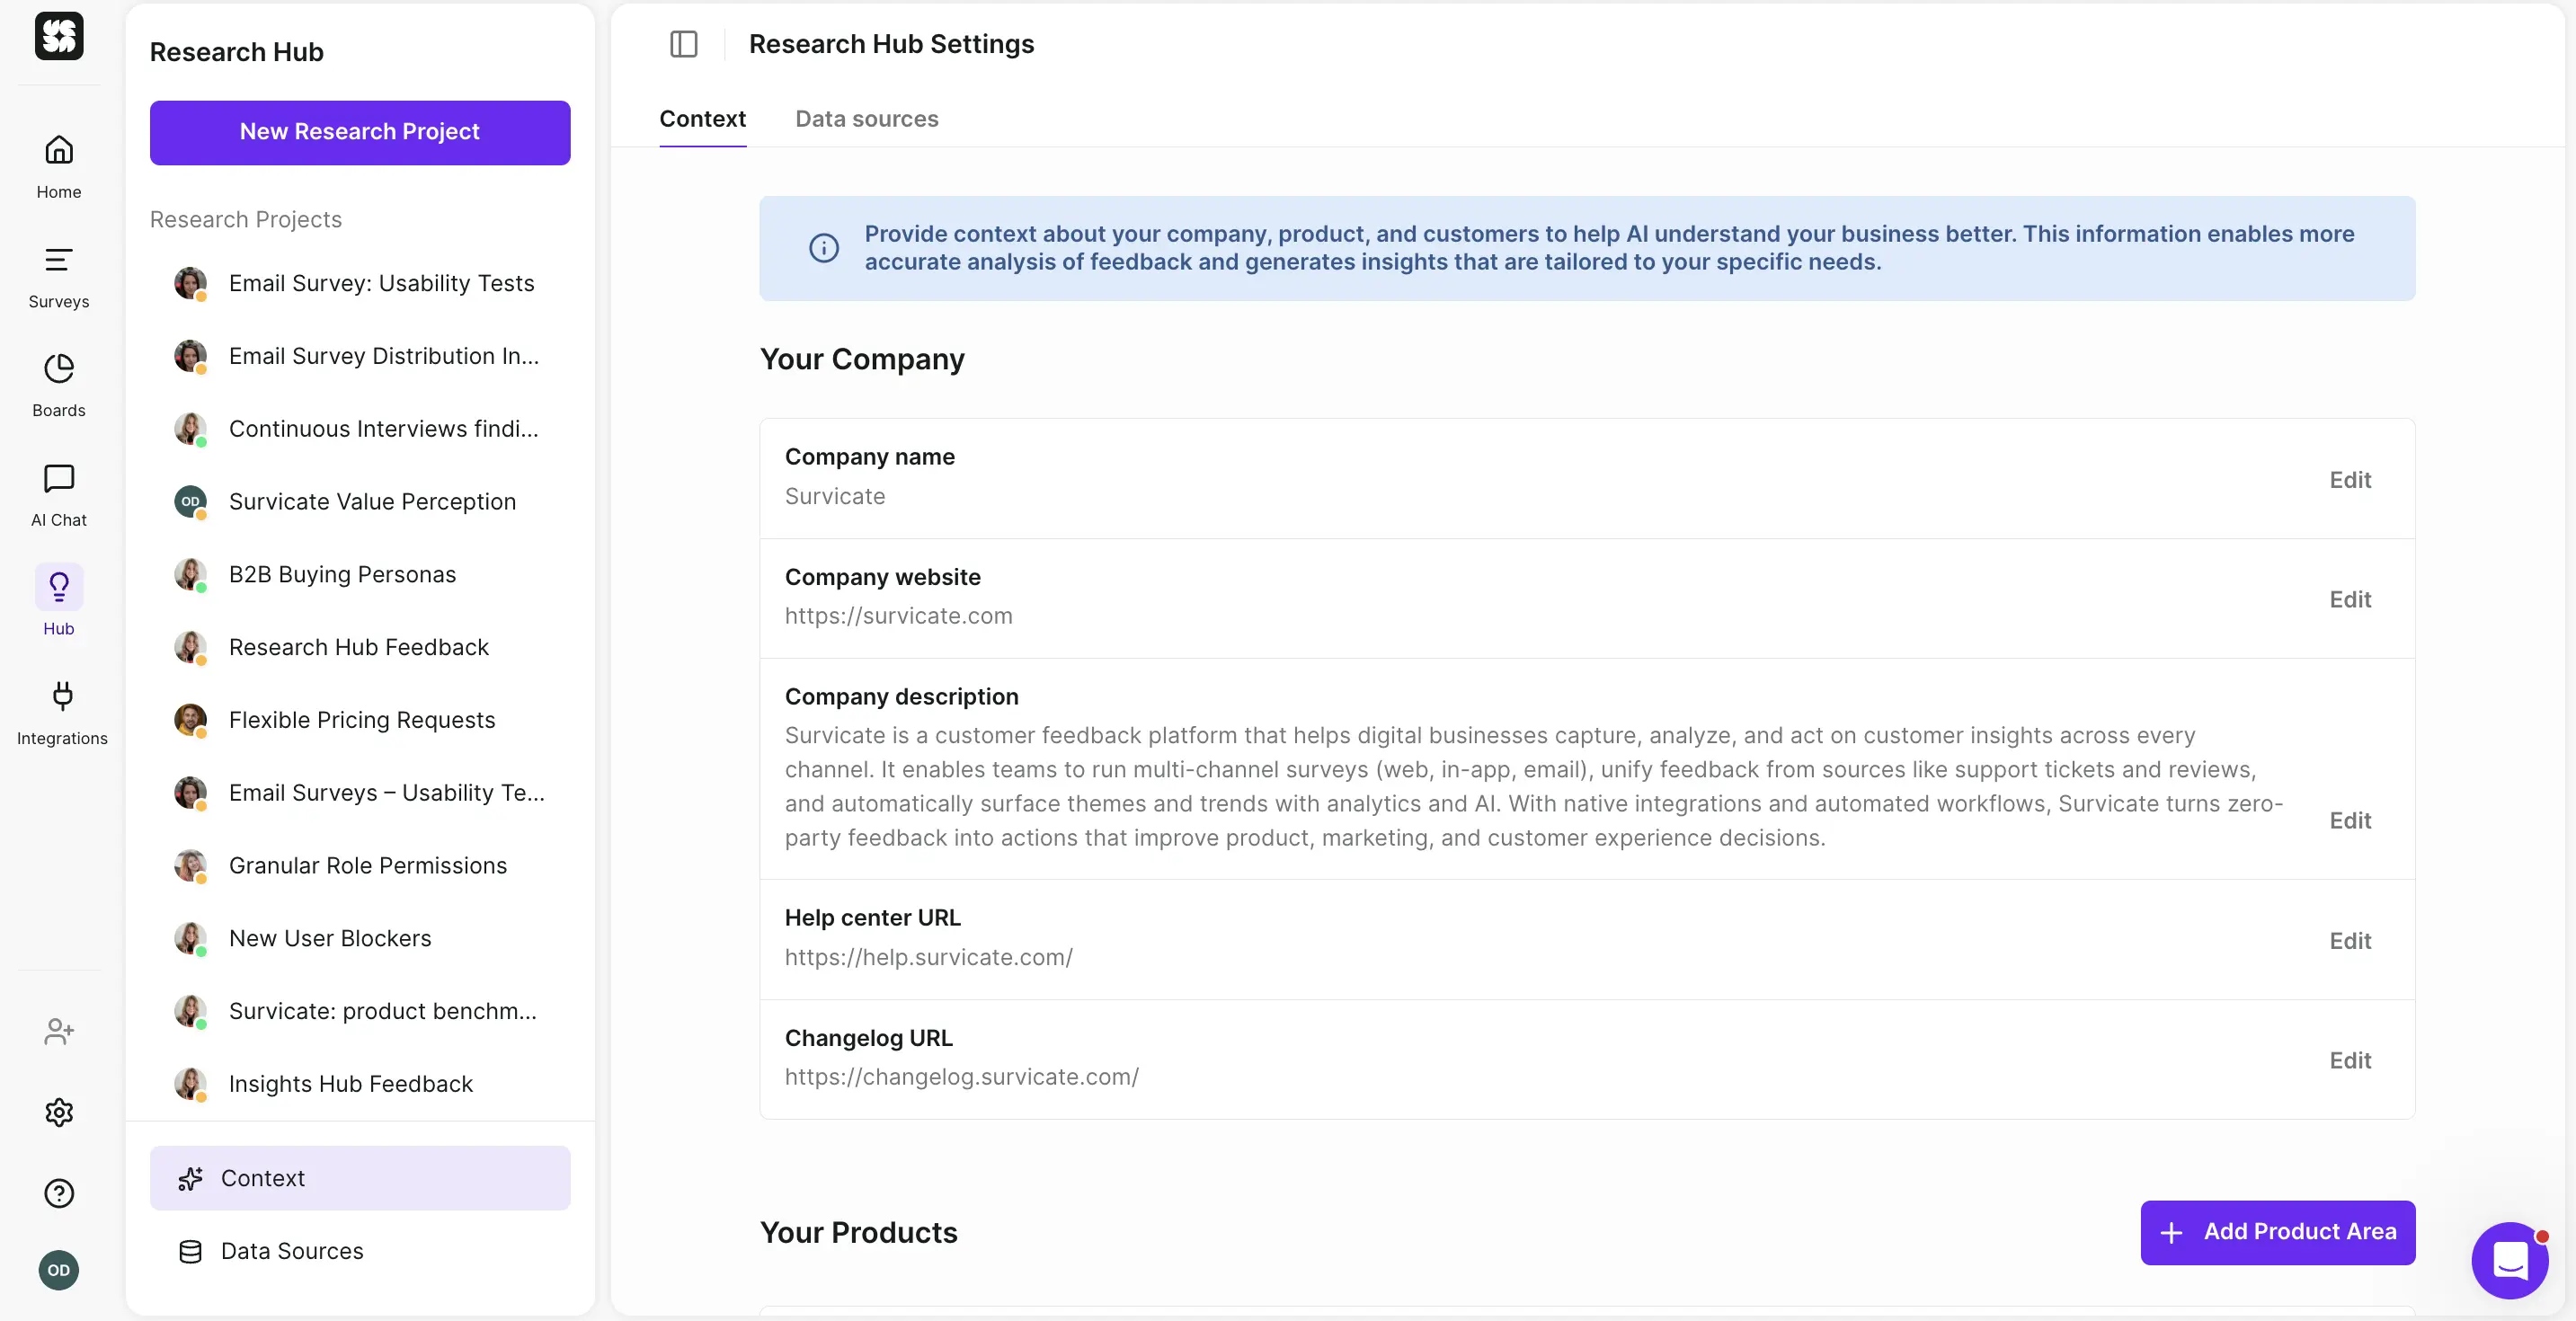Click OD avatar beside Survicate Value Perception
The image size is (2576, 1321).
(190, 501)
